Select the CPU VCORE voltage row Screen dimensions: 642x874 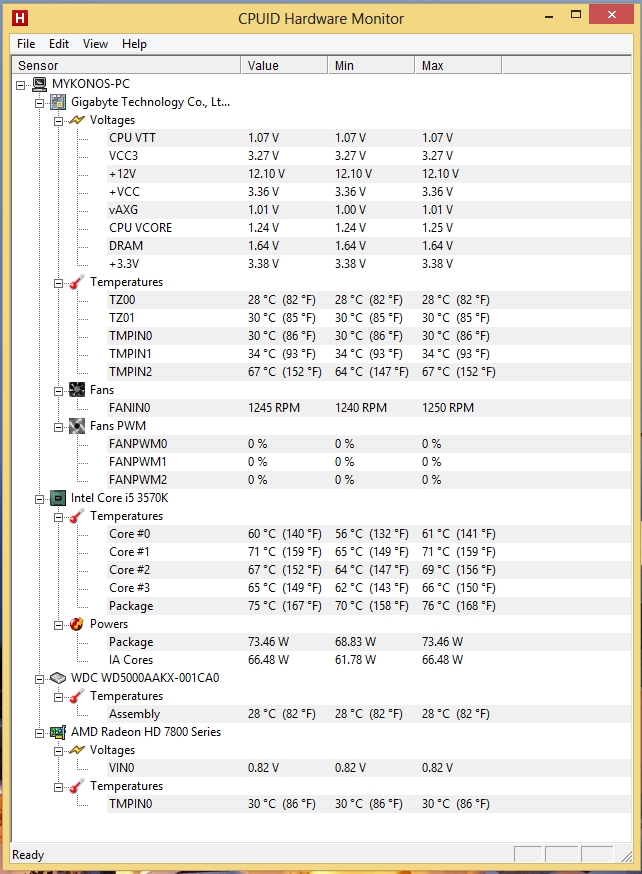tap(368, 228)
